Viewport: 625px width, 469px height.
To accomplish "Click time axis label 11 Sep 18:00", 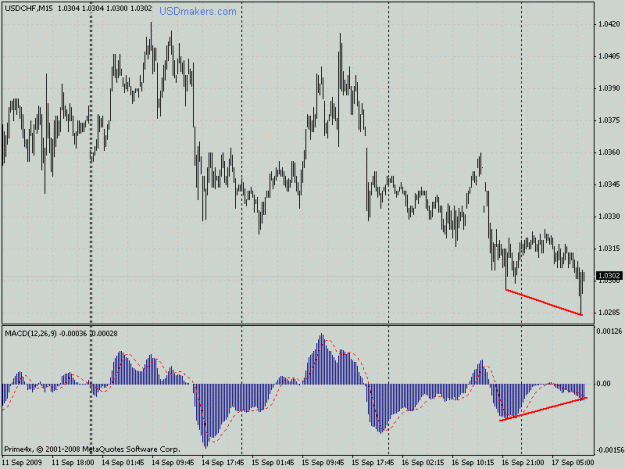I will 73,463.
